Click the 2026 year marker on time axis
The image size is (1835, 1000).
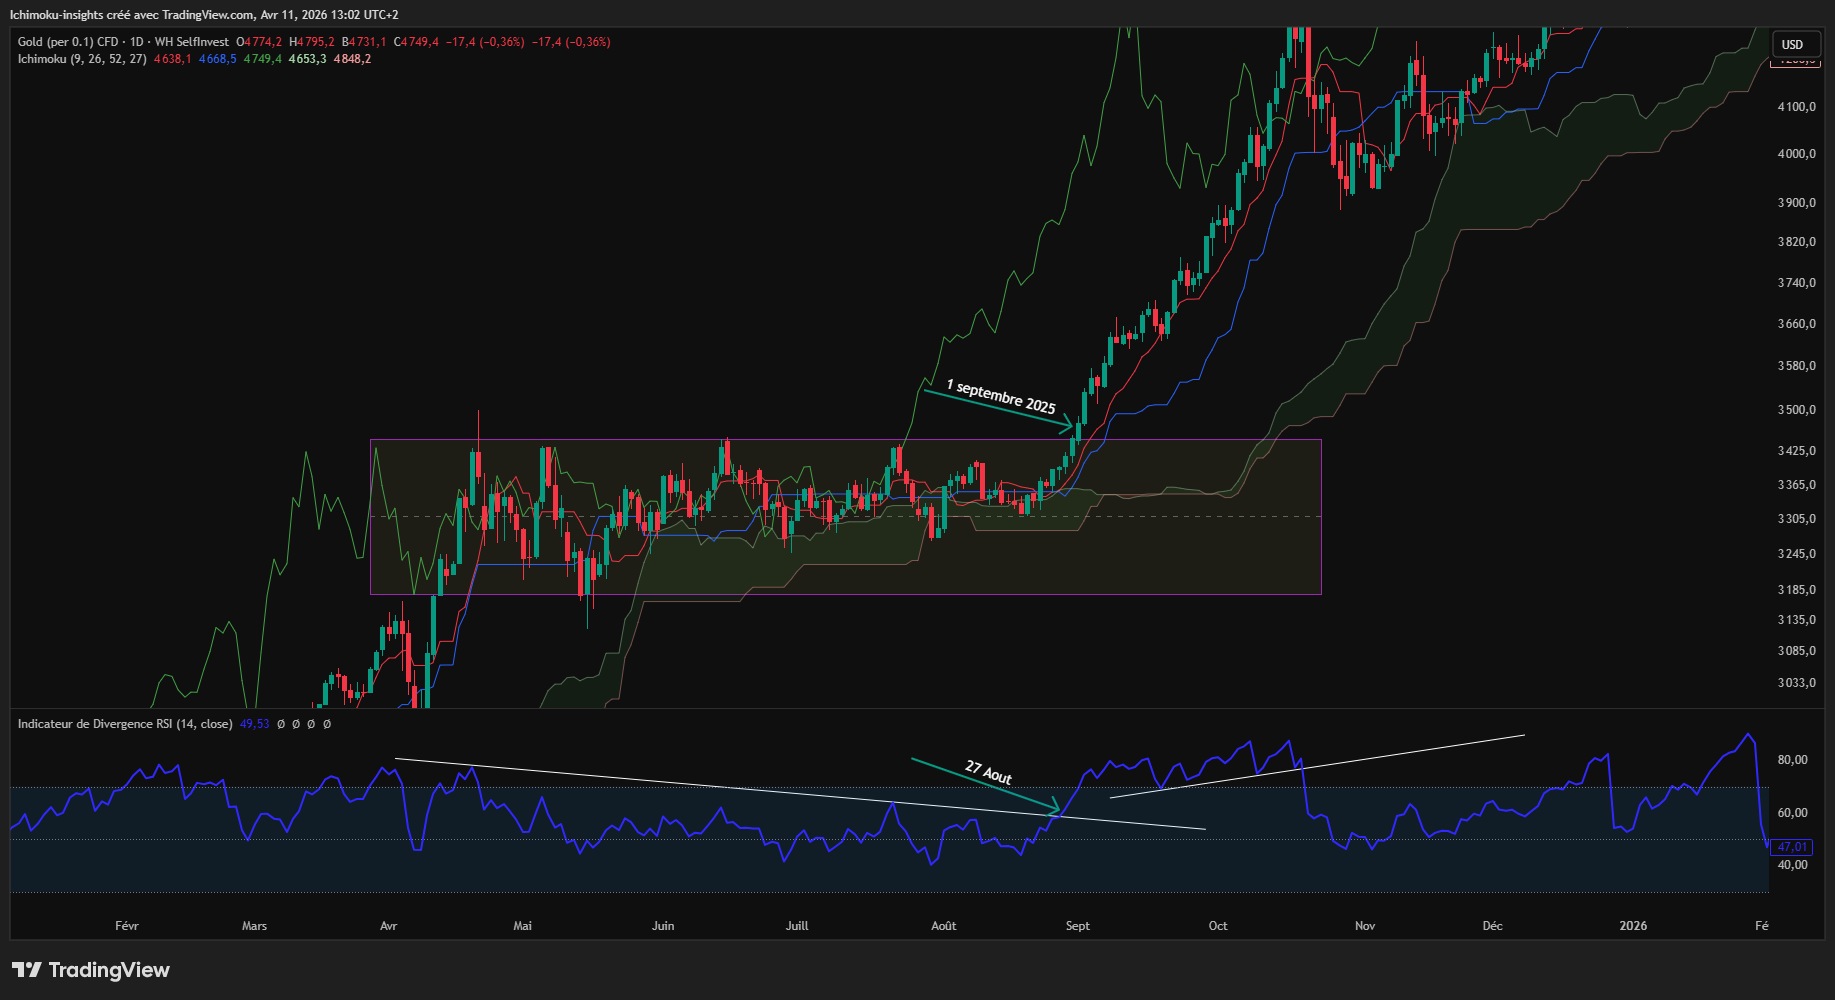click(x=1632, y=926)
